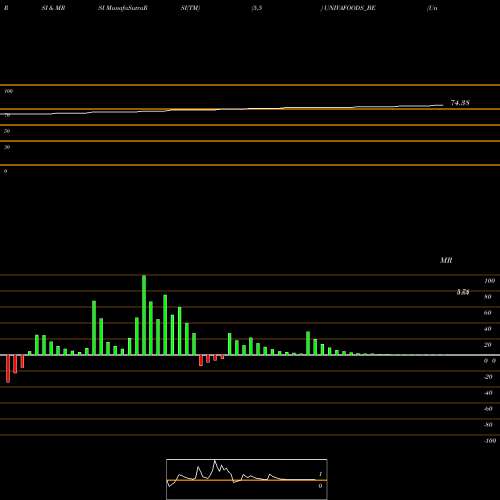Click the 74.38 RSI value label
The image size is (500, 500).
(460, 103)
